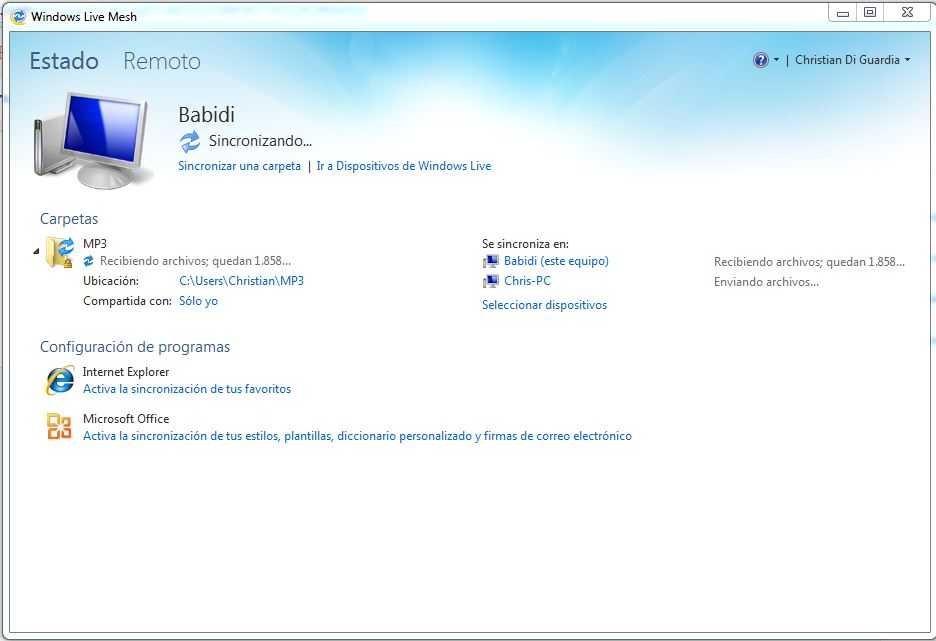Image resolution: width=936 pixels, height=641 pixels.
Task: Activate Microsoft Office settings sync link
Action: click(x=357, y=436)
